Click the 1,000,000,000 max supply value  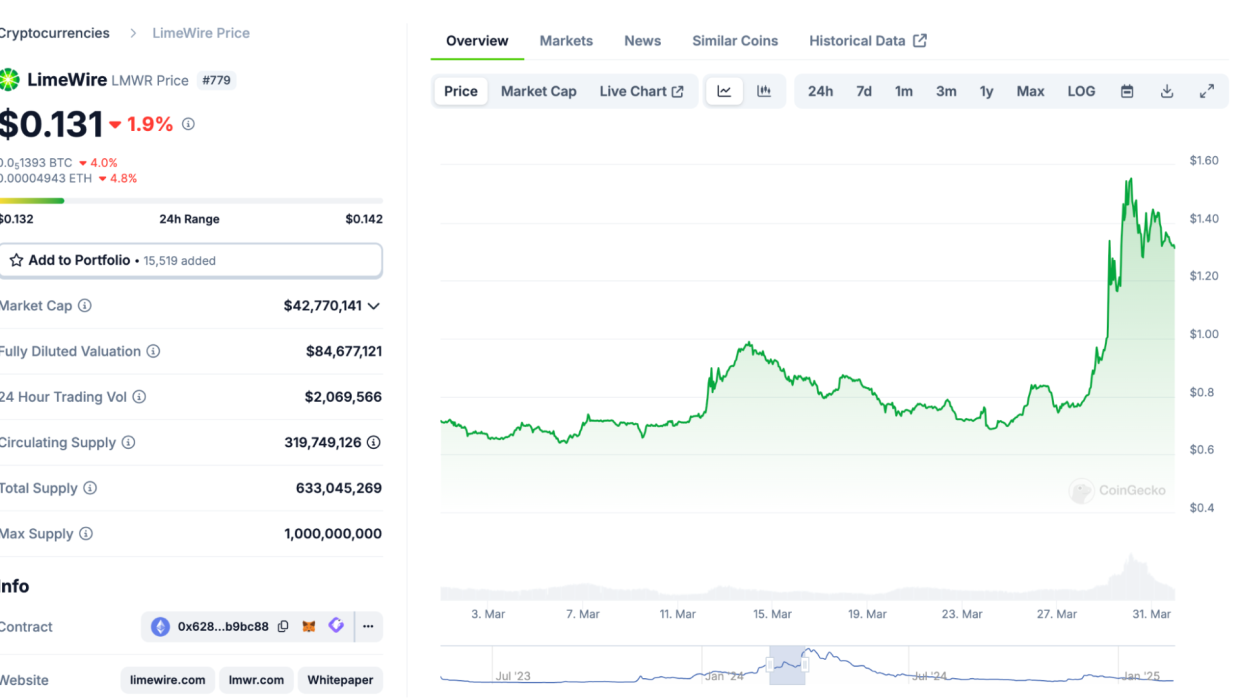333,534
